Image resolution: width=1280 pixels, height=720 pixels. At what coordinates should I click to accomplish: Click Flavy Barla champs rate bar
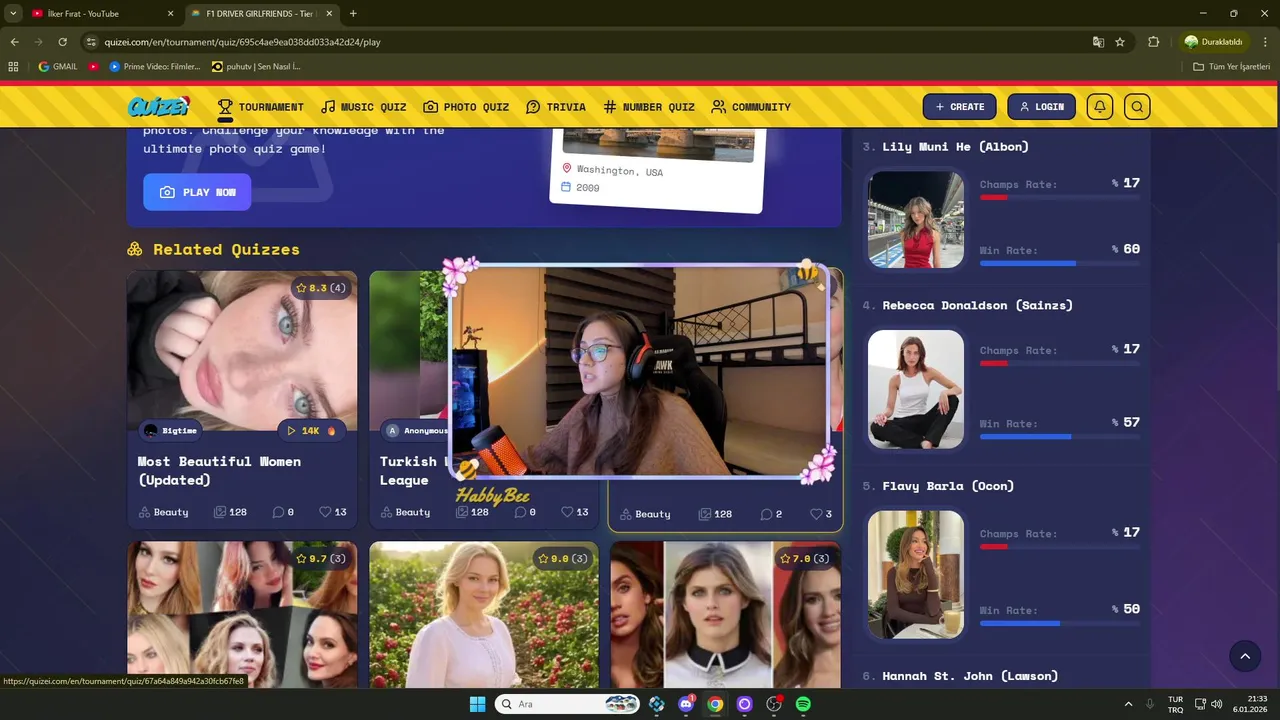point(1059,546)
